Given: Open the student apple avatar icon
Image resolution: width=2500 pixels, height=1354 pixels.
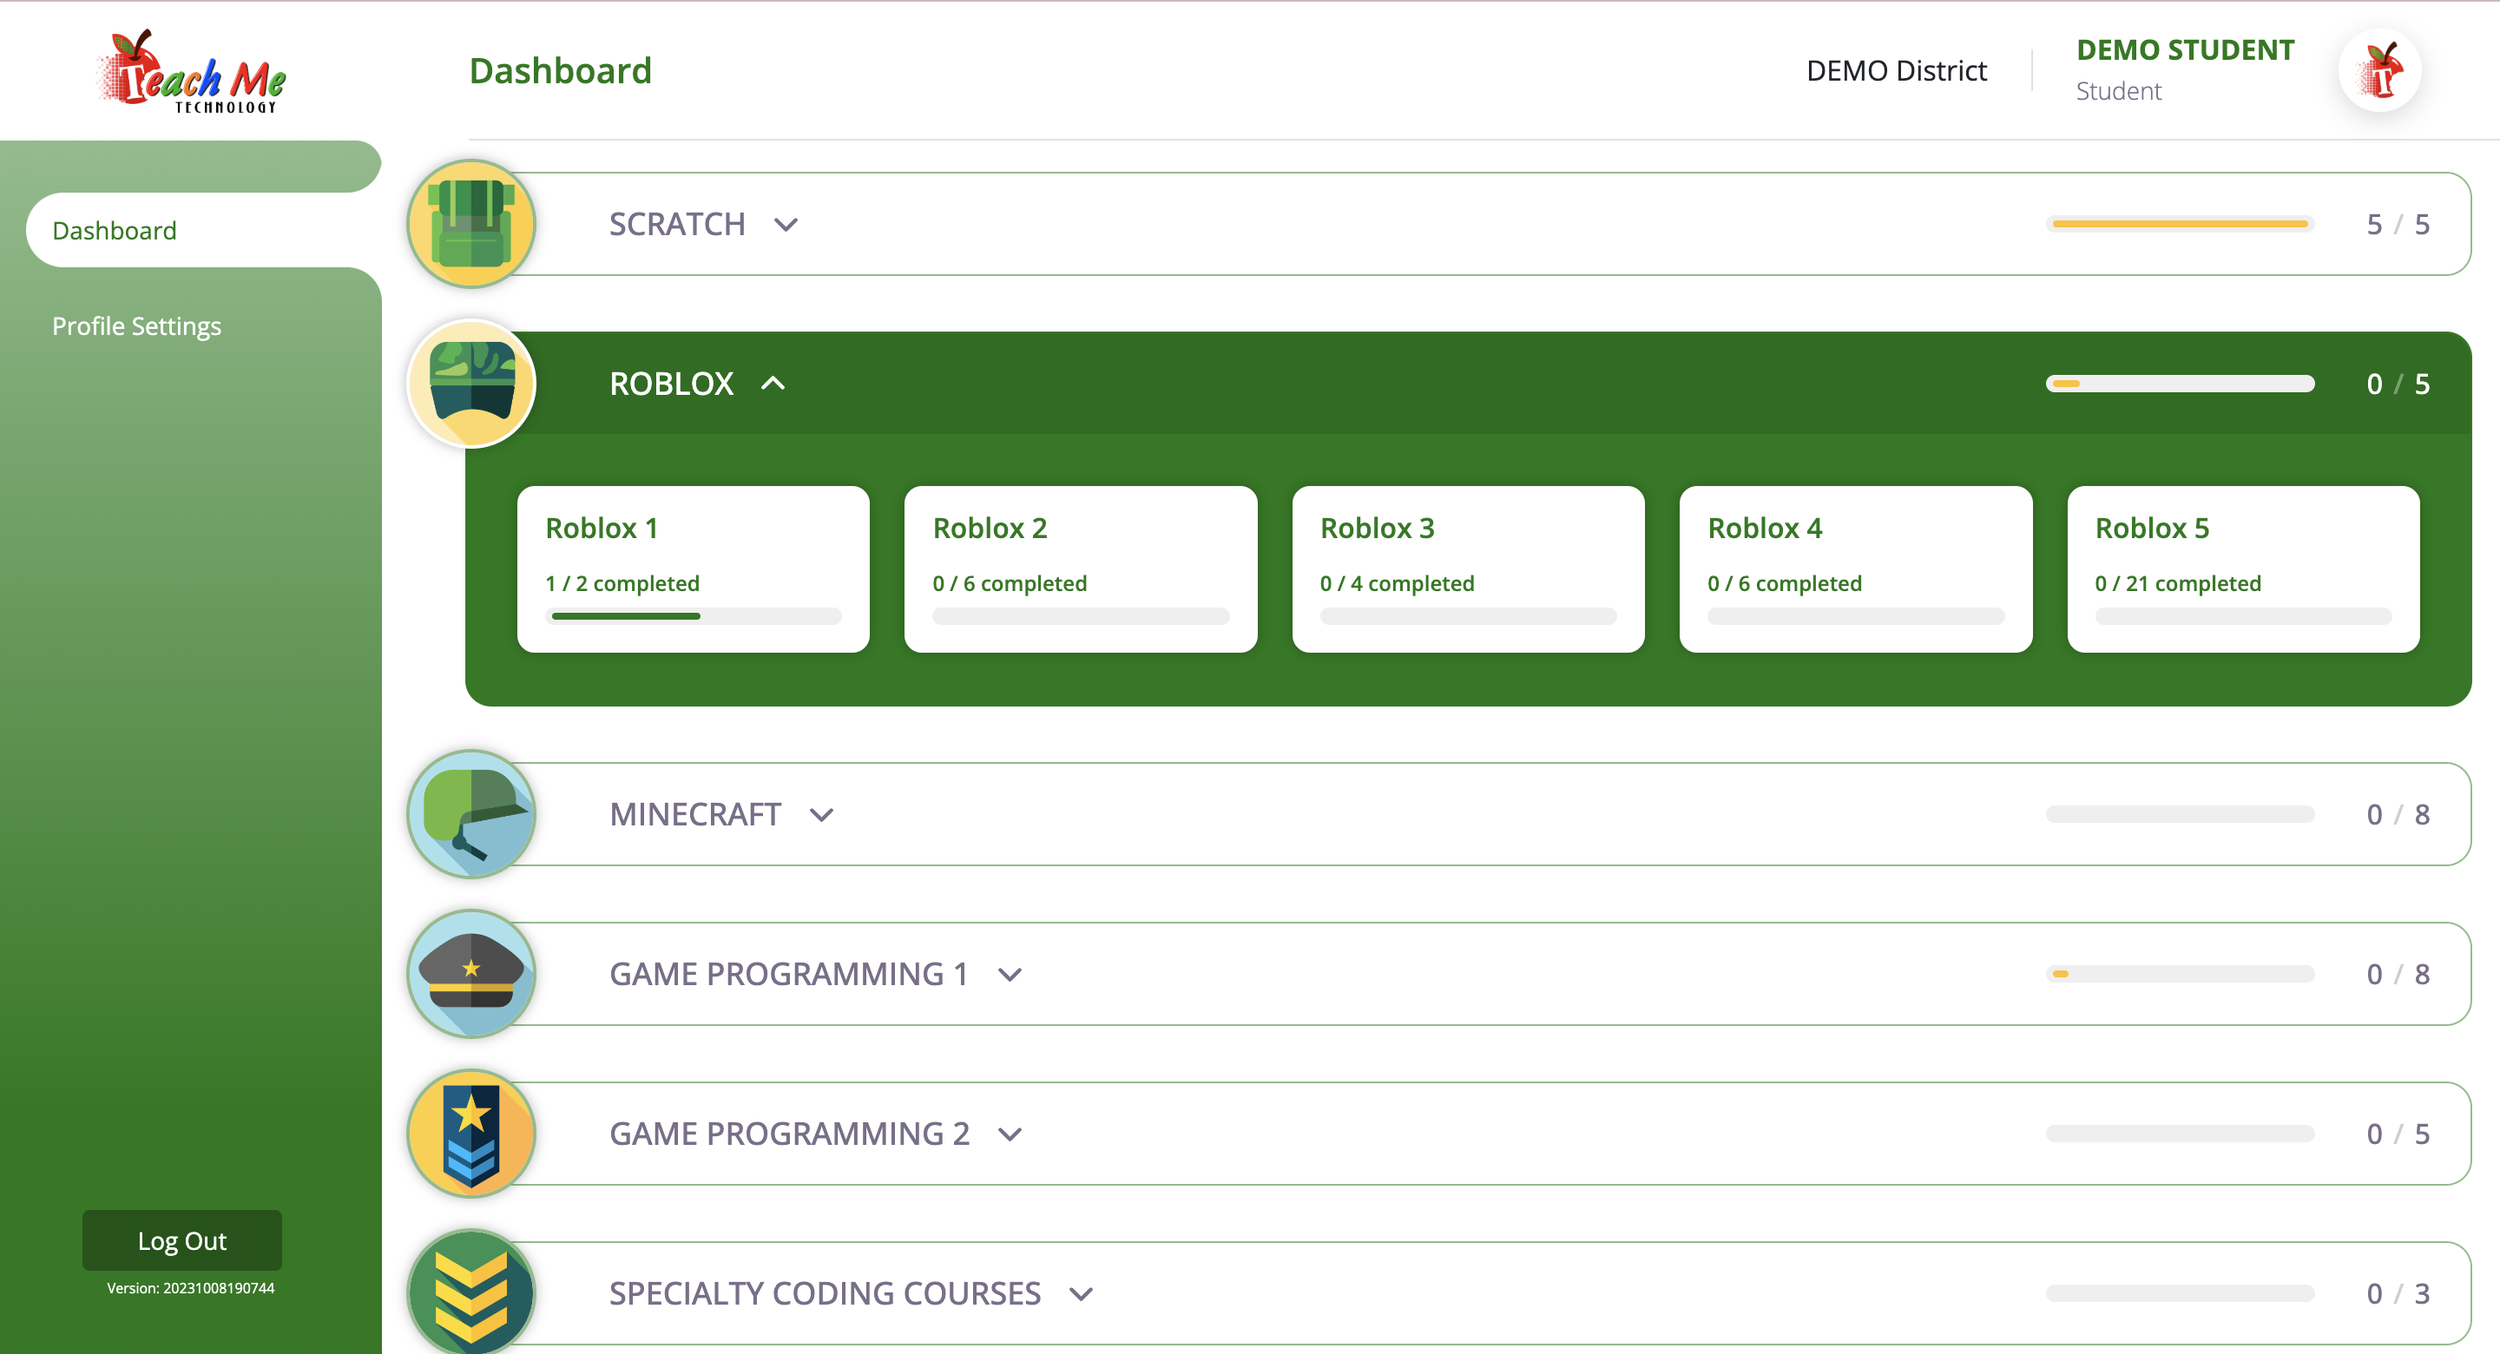Looking at the screenshot, I should point(2379,70).
